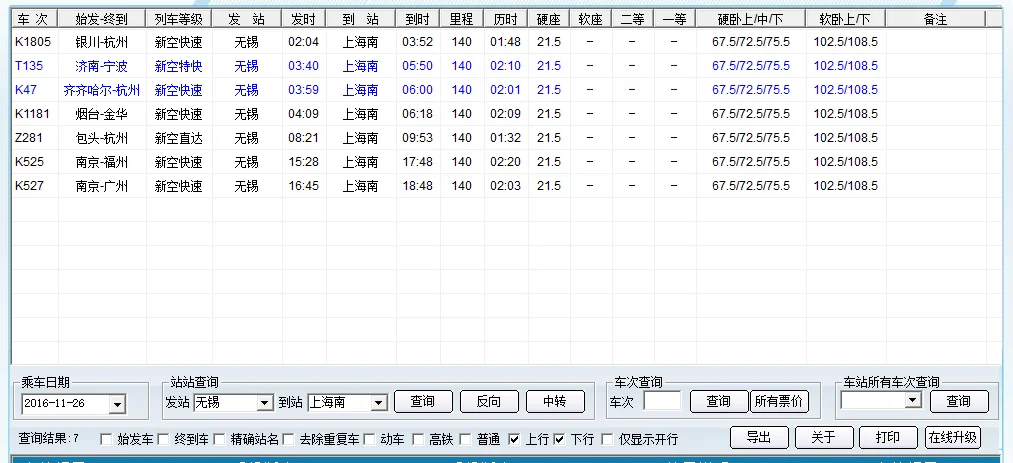
Task: Click the 查询 button in 车次查询
Action: 718,402
